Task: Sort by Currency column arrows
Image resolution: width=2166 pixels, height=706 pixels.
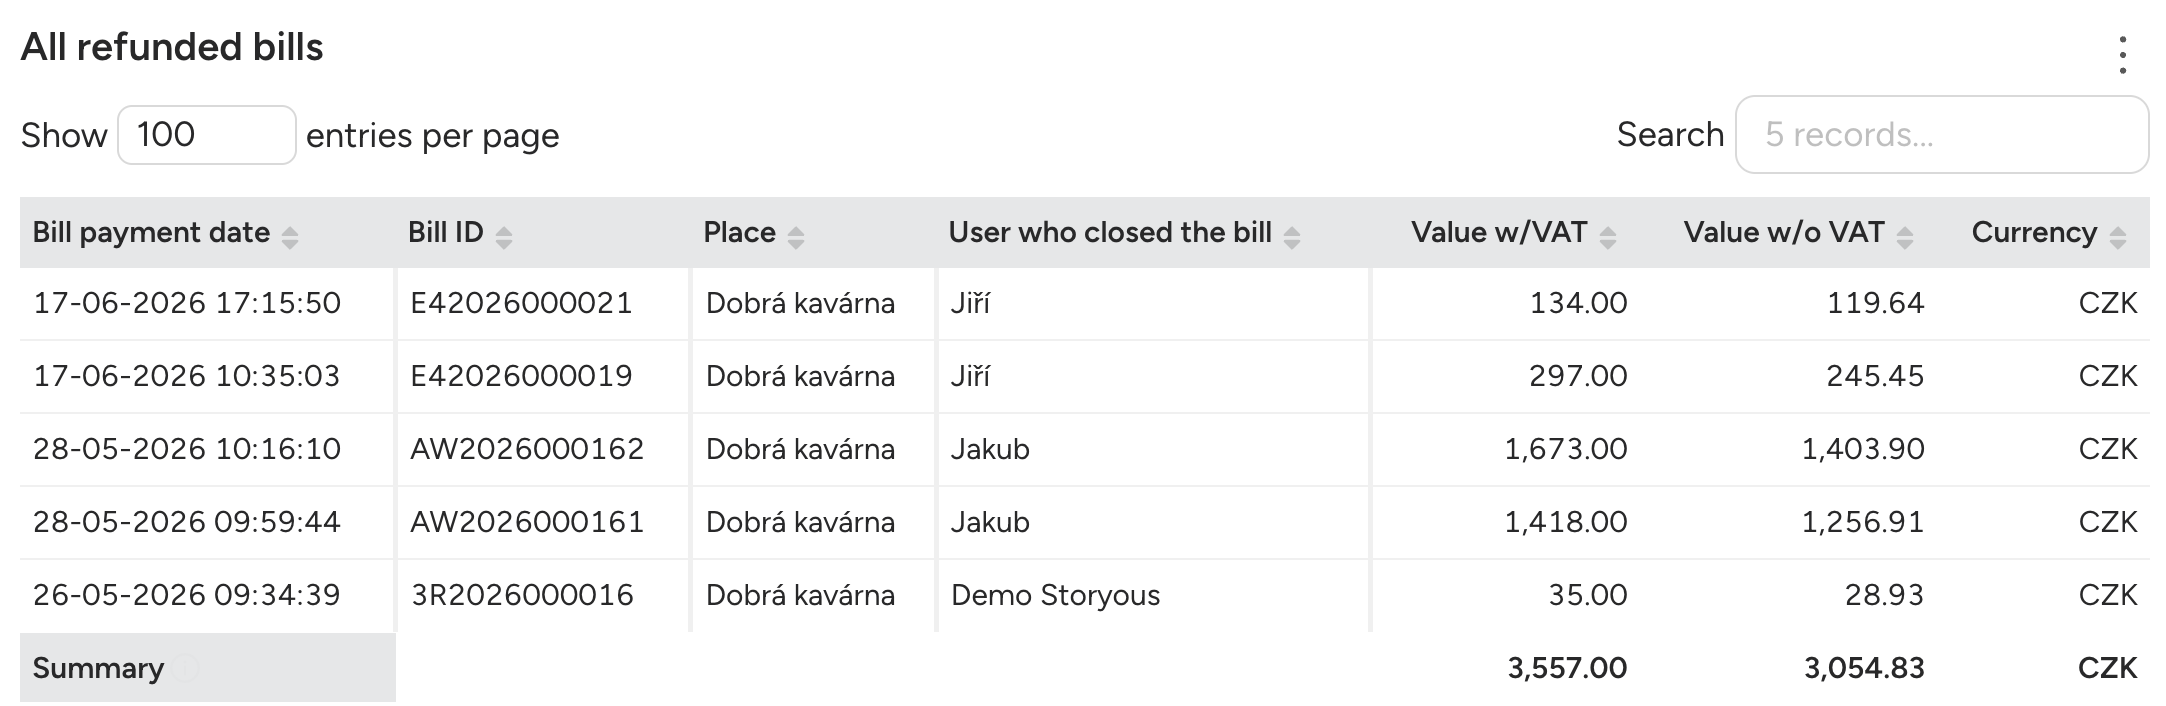Action: pyautogui.click(x=2118, y=237)
